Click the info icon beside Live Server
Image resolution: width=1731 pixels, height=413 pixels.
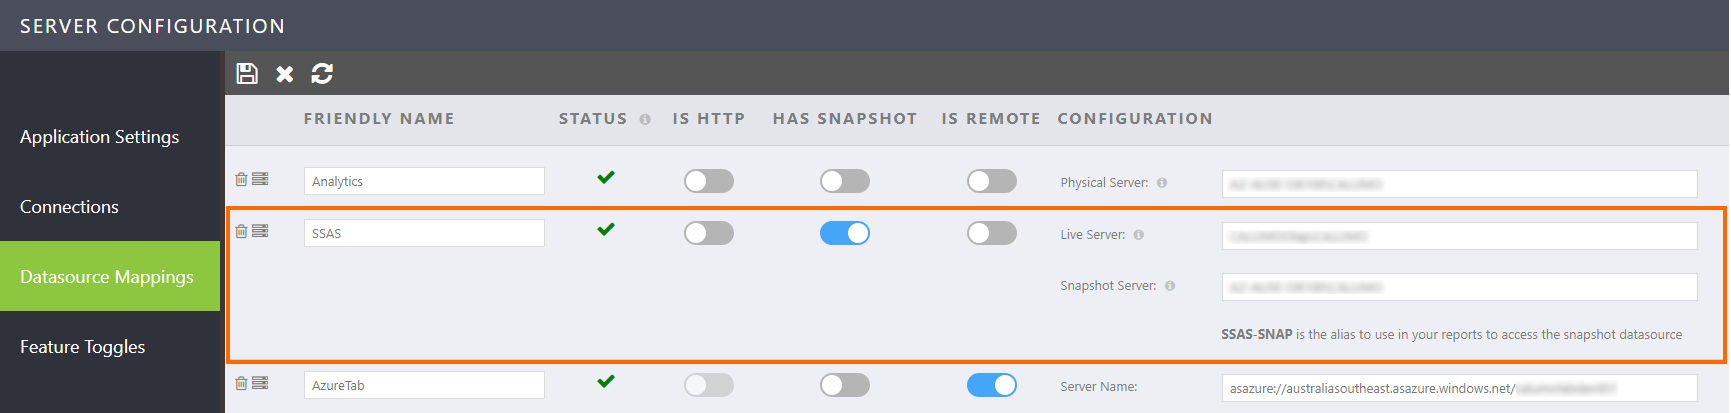point(1138,235)
